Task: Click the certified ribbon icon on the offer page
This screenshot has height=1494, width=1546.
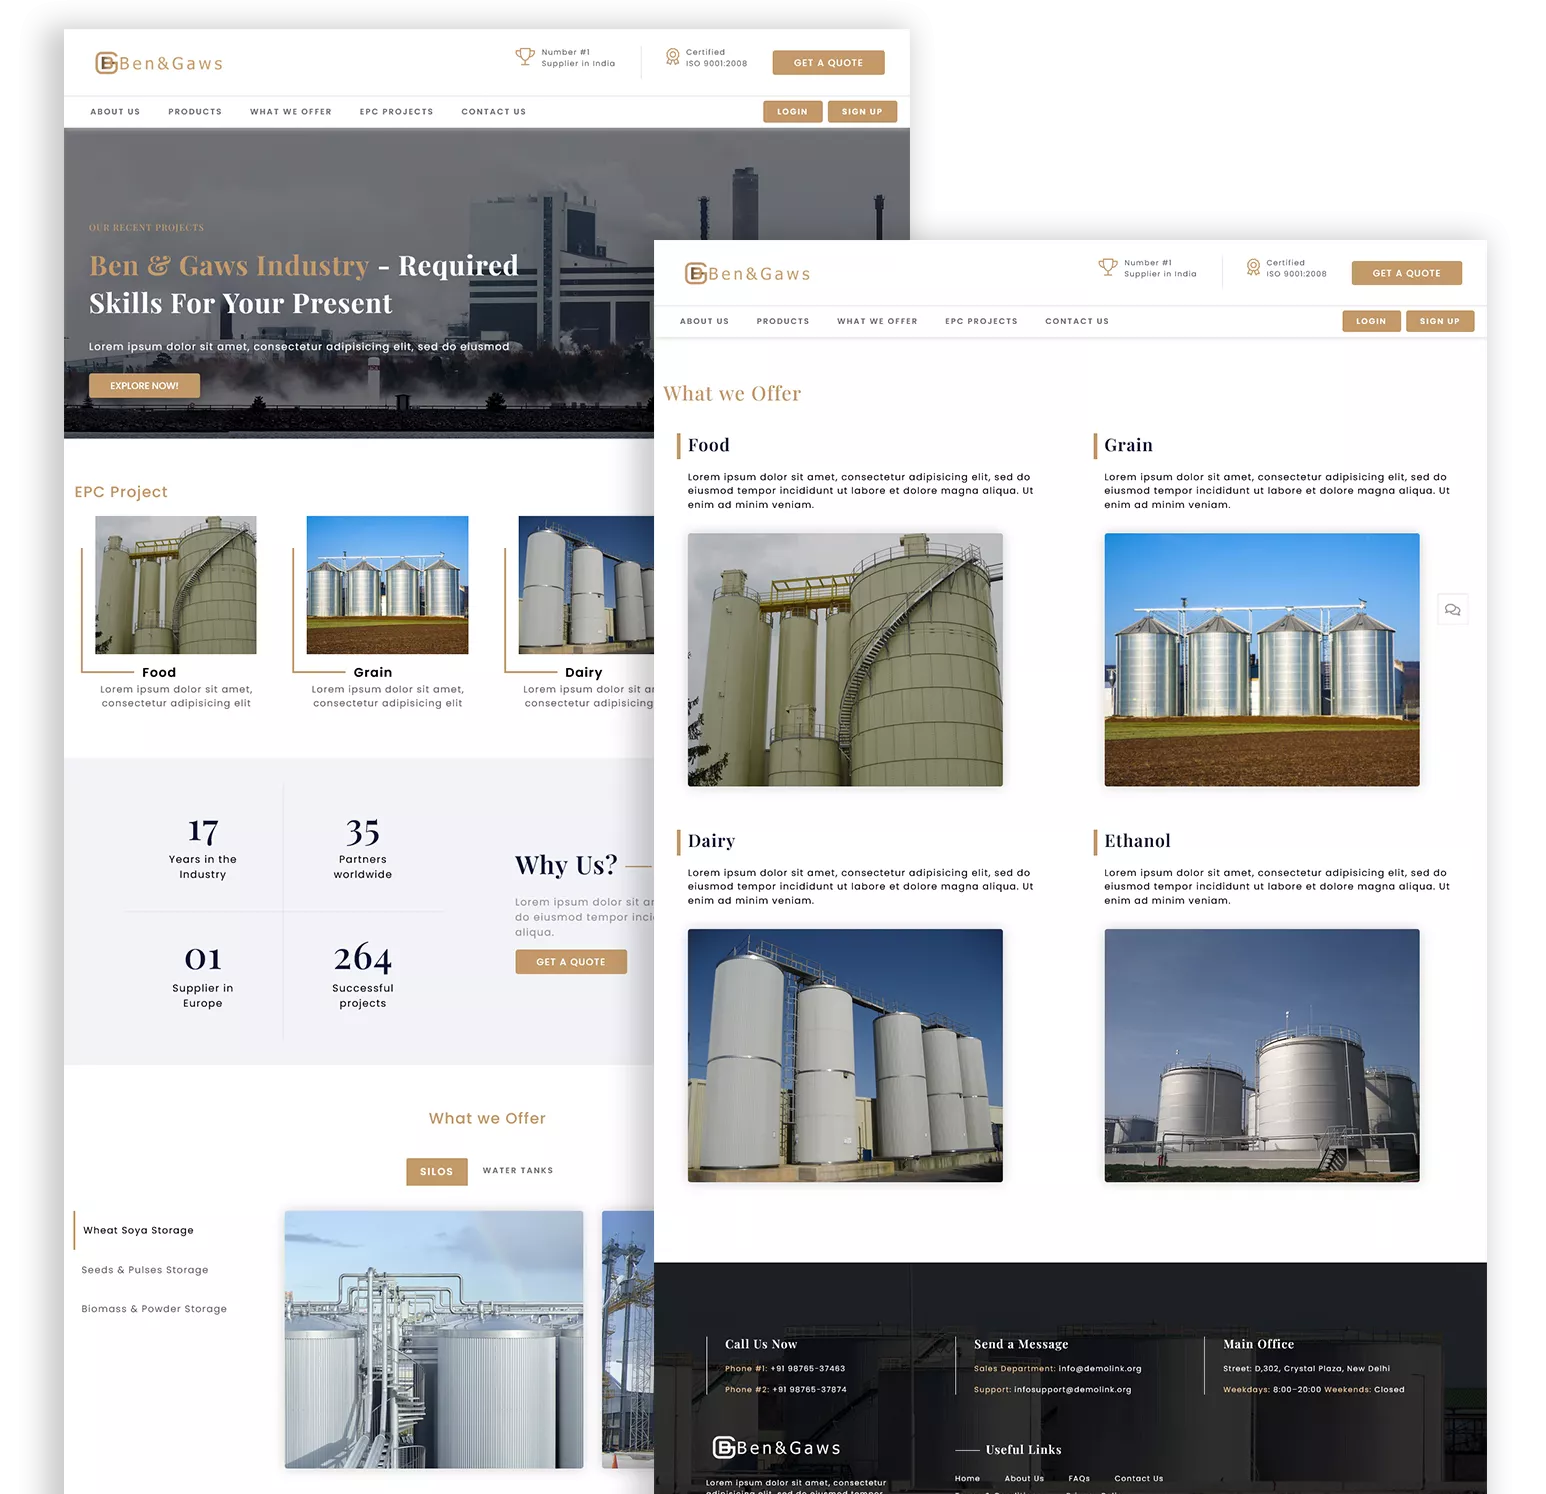Action: click(1253, 268)
